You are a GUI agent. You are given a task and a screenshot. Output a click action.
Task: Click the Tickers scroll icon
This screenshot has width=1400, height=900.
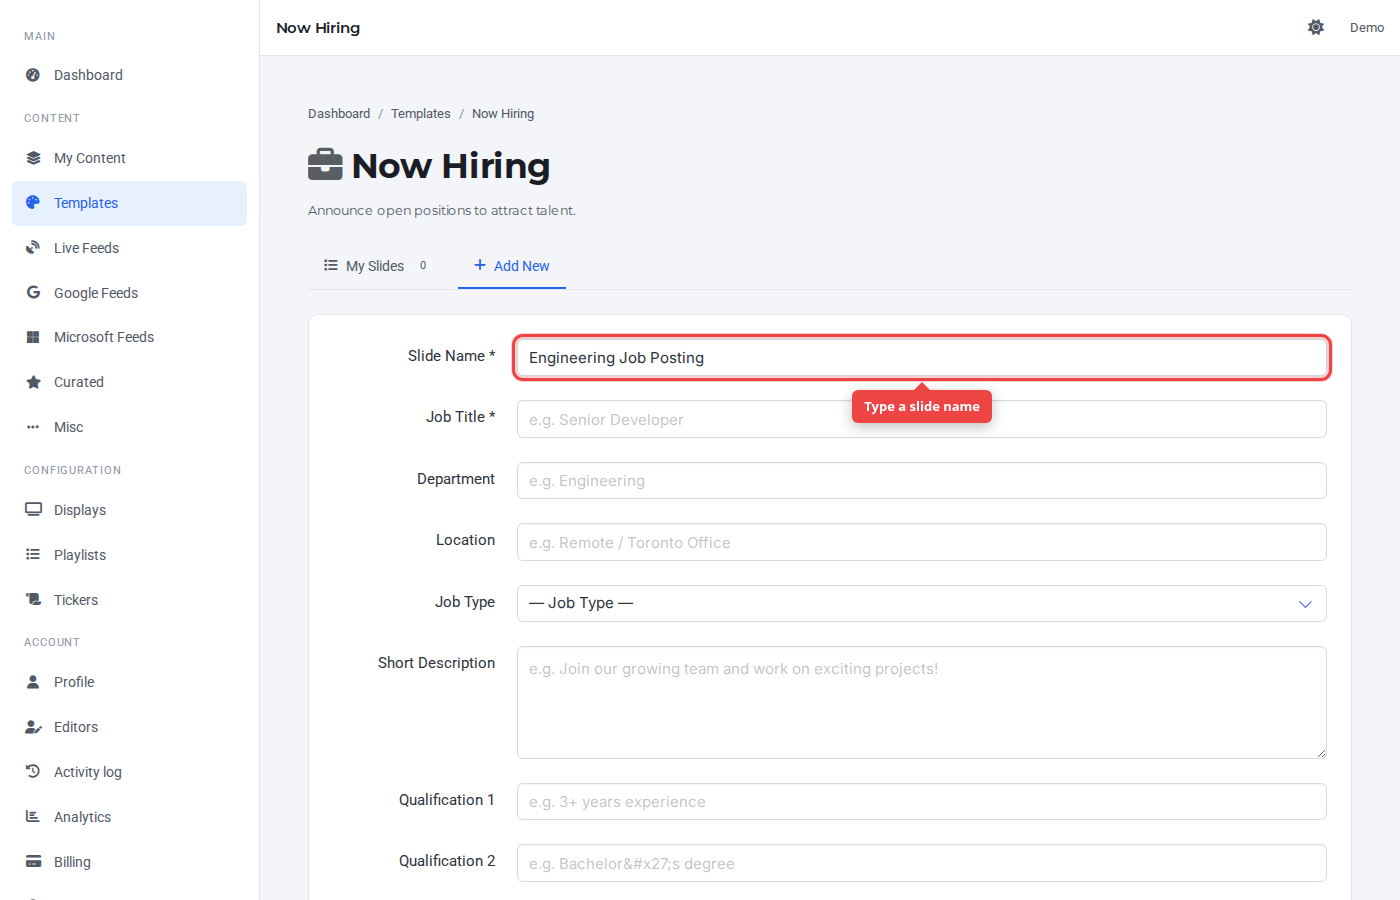coord(33,600)
